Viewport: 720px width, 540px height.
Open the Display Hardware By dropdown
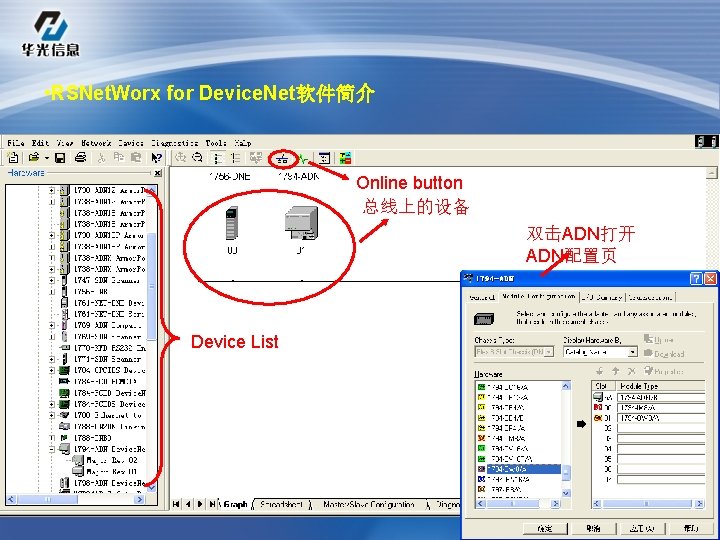(633, 352)
